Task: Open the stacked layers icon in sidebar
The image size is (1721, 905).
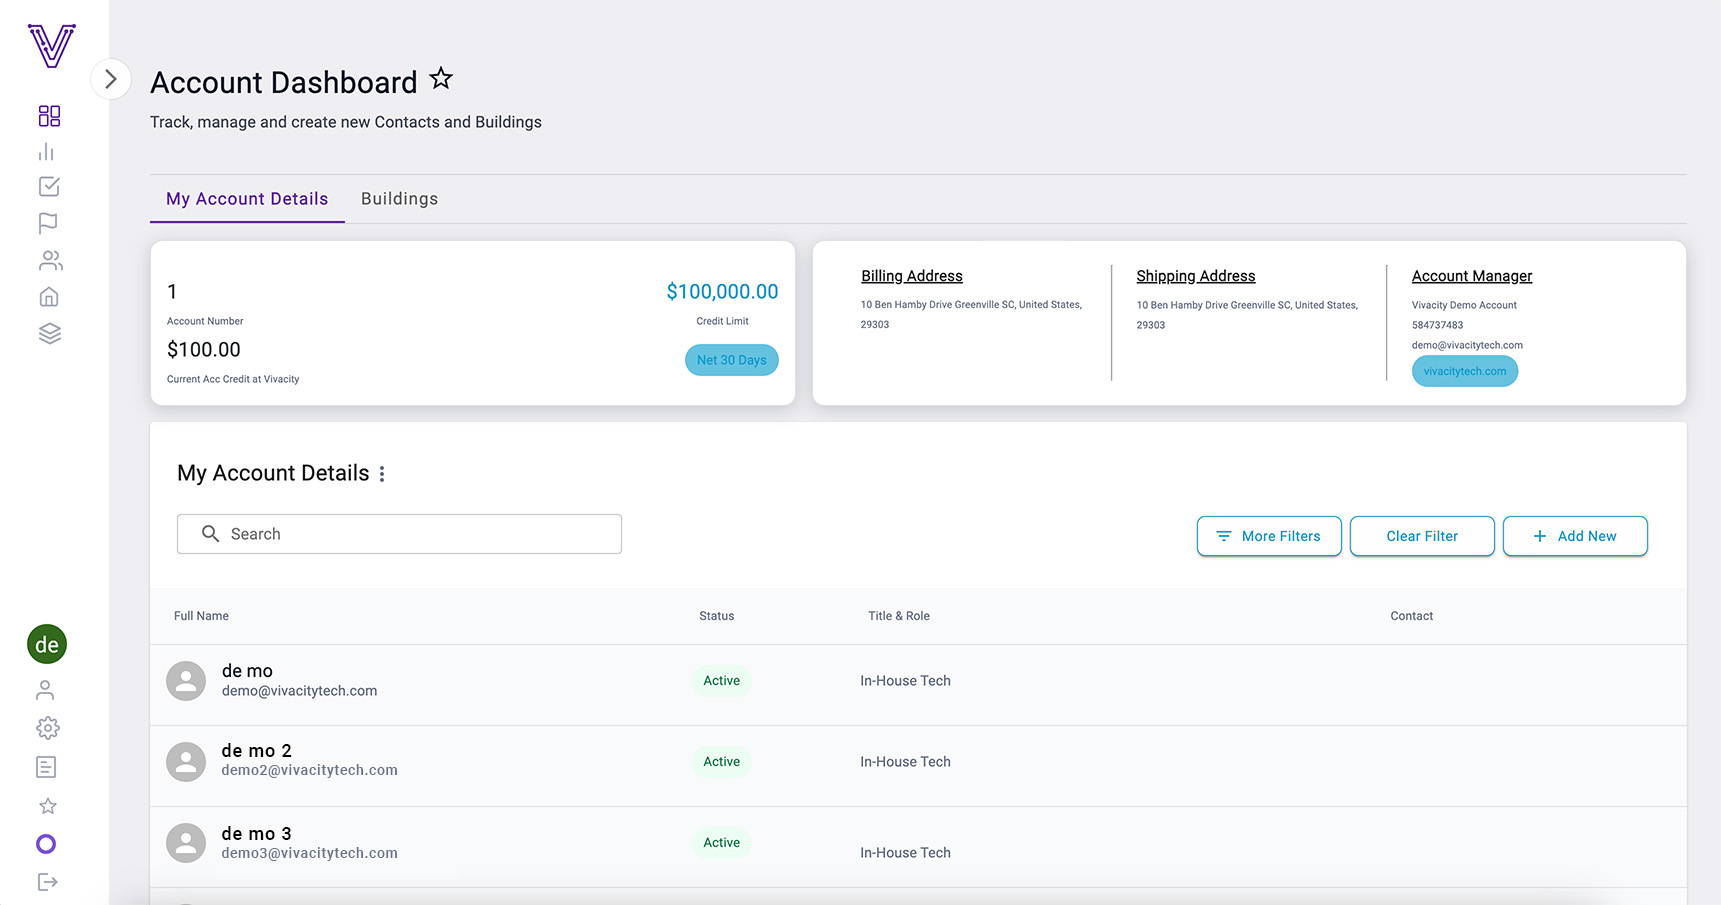Action: (x=50, y=333)
